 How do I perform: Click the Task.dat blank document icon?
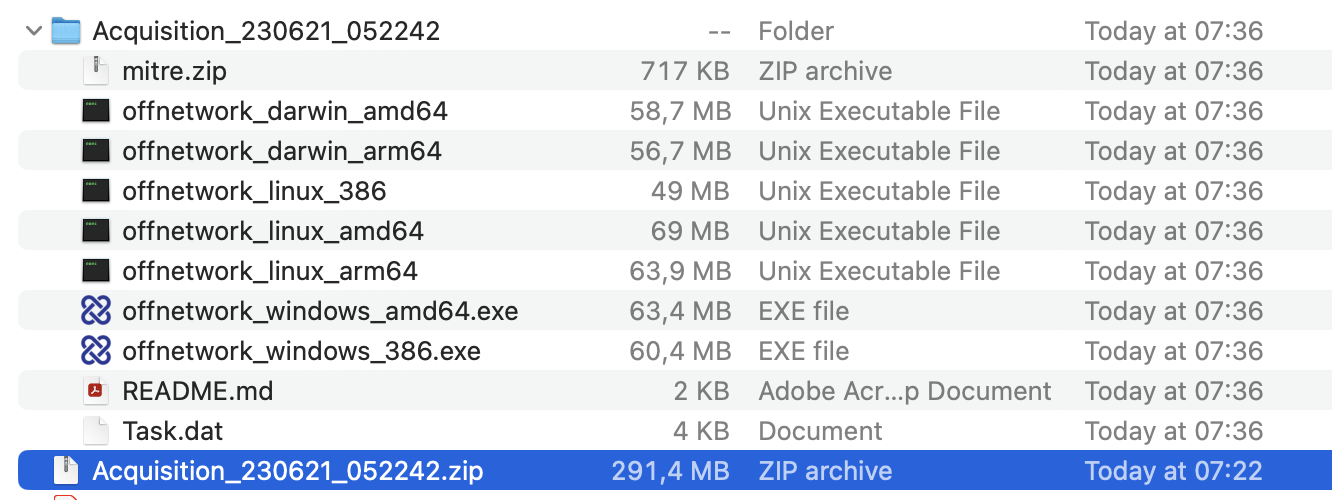(x=96, y=431)
